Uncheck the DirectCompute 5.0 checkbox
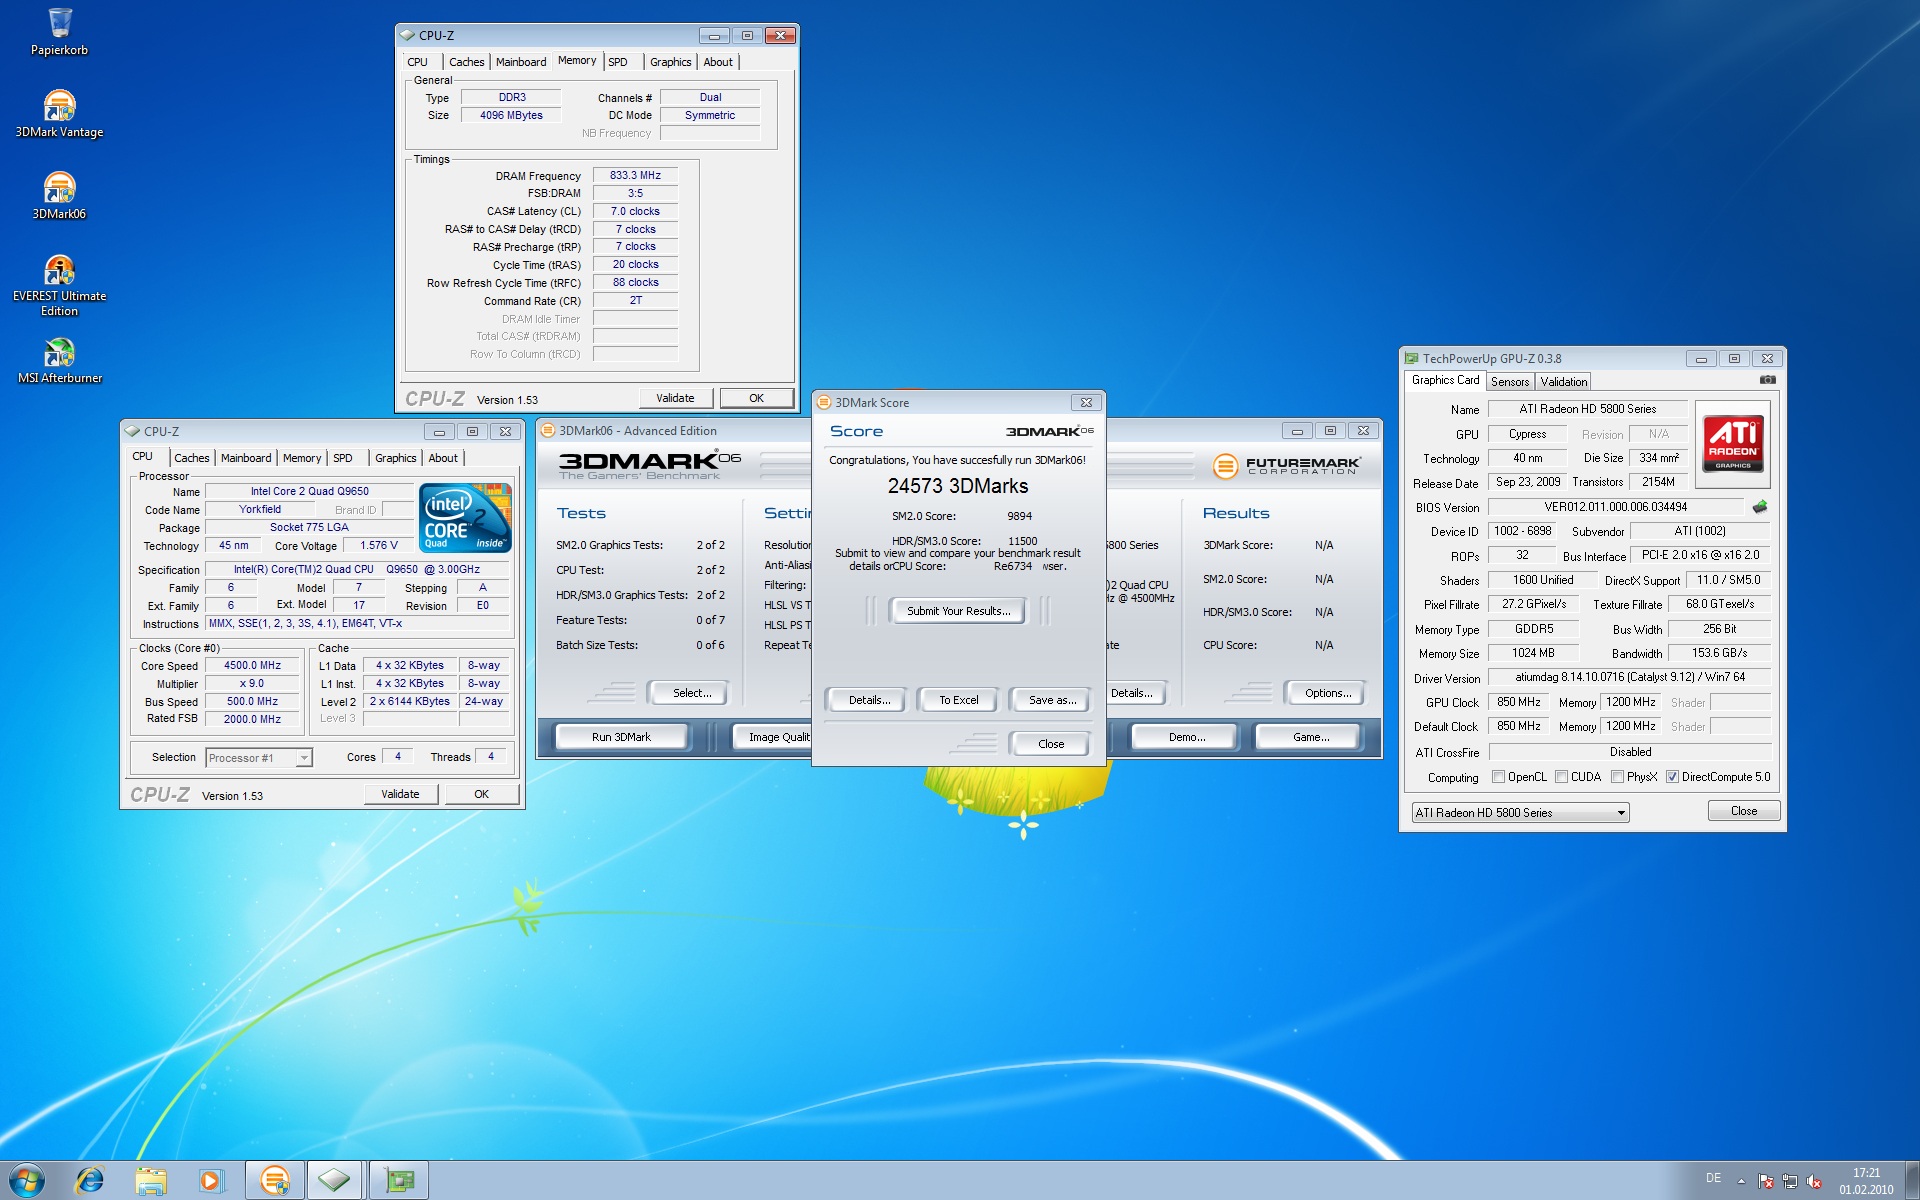The image size is (1920, 1200). [1672, 777]
